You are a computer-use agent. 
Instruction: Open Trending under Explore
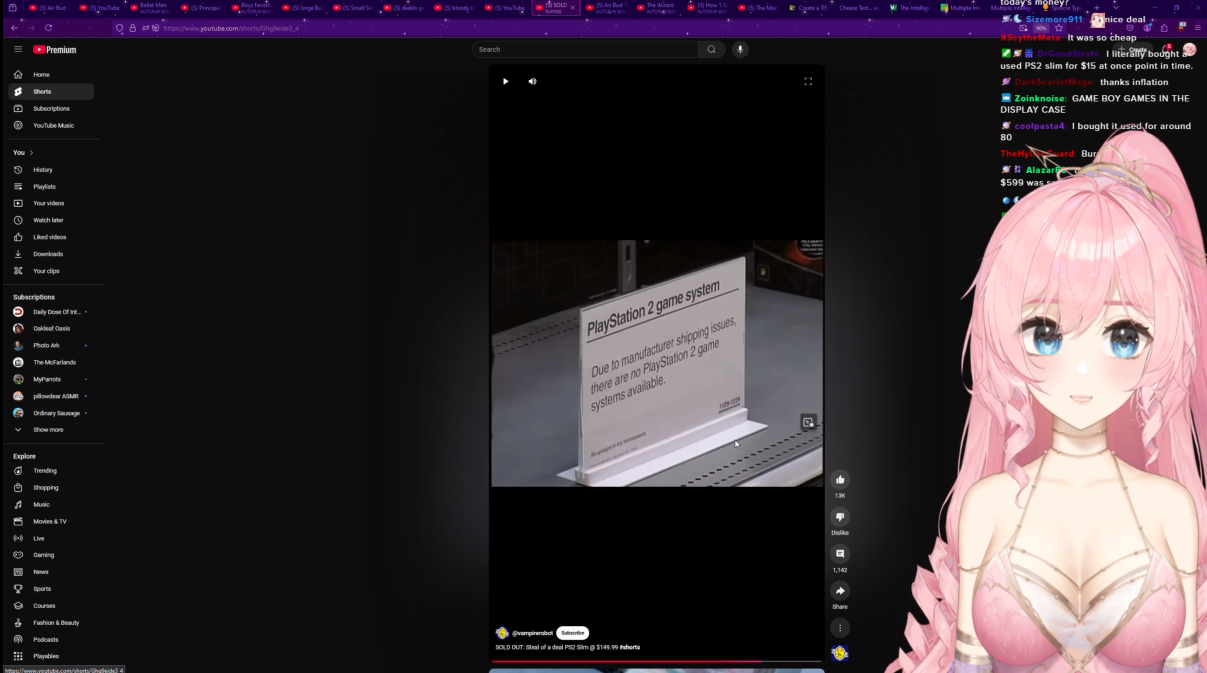[x=51, y=471]
